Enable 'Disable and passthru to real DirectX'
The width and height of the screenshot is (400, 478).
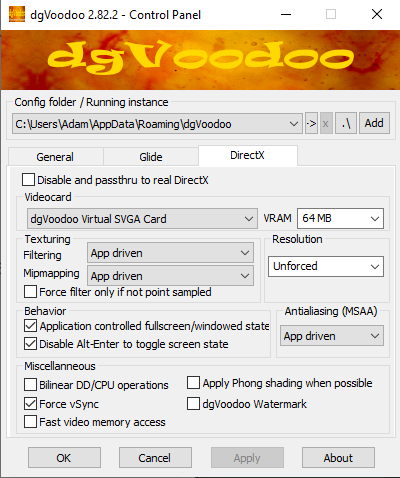coord(28,180)
